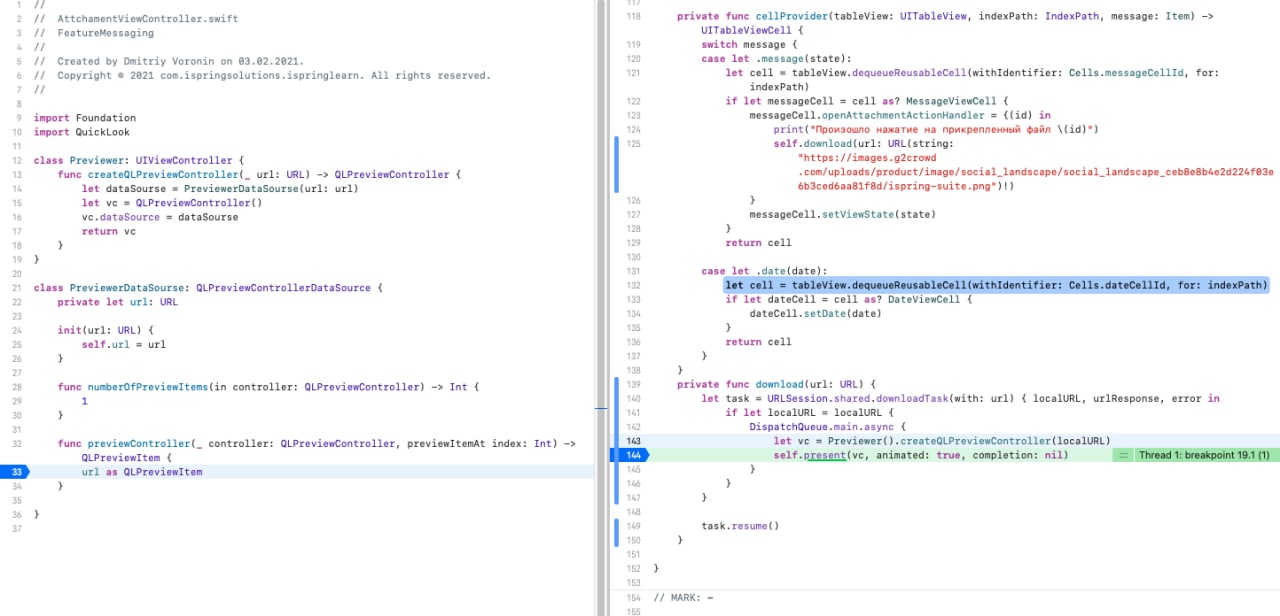Click 'UIViewController' in the Previewer class declaration
This screenshot has width=1280, height=616.
(x=184, y=160)
